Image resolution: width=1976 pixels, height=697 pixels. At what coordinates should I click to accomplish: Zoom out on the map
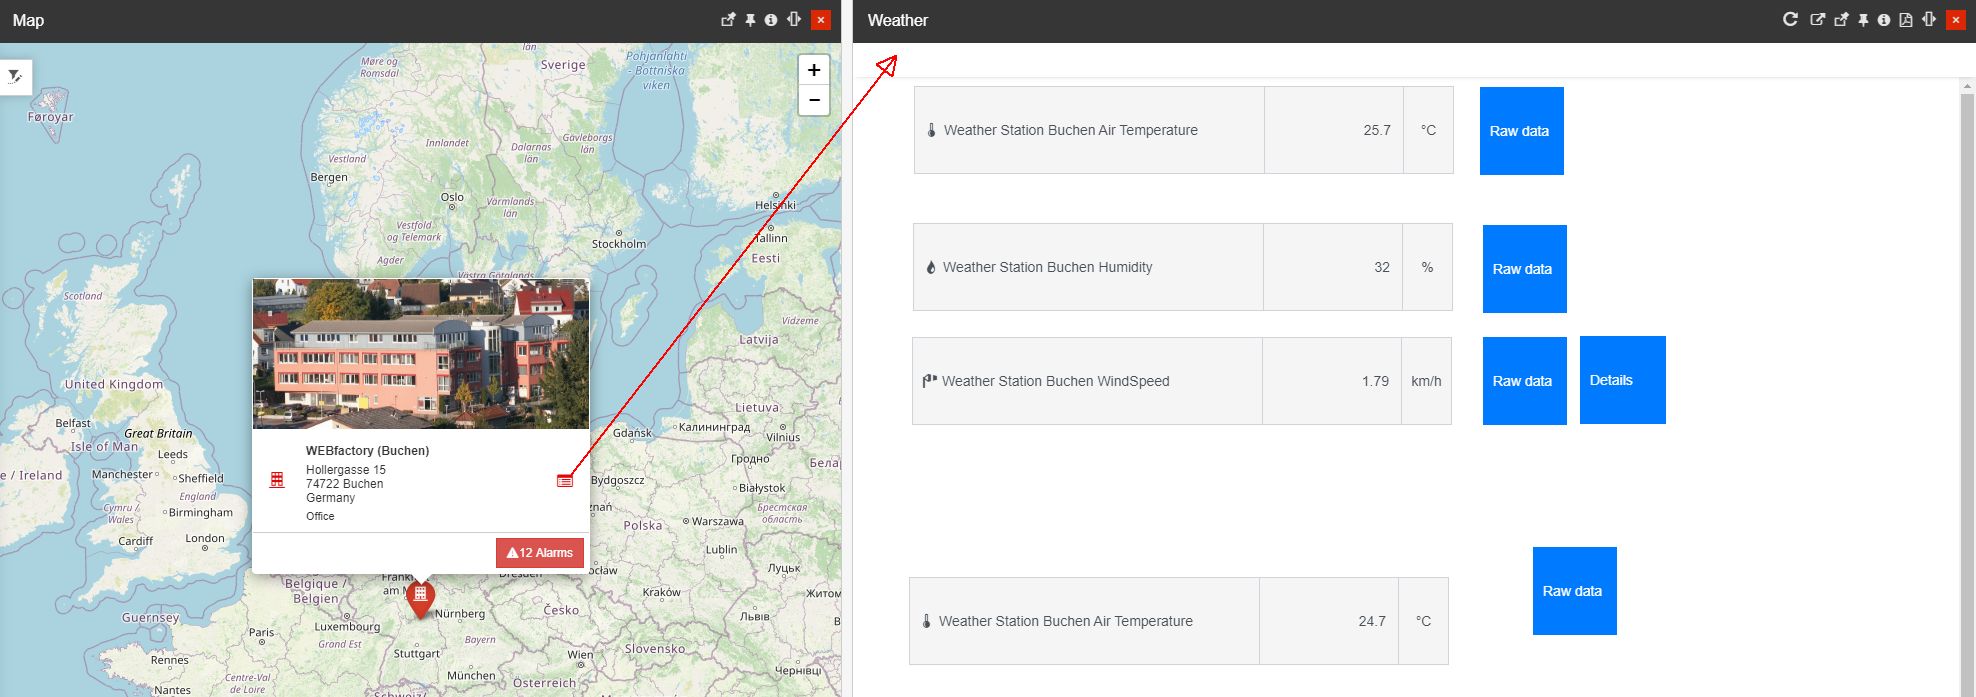pyautogui.click(x=814, y=100)
